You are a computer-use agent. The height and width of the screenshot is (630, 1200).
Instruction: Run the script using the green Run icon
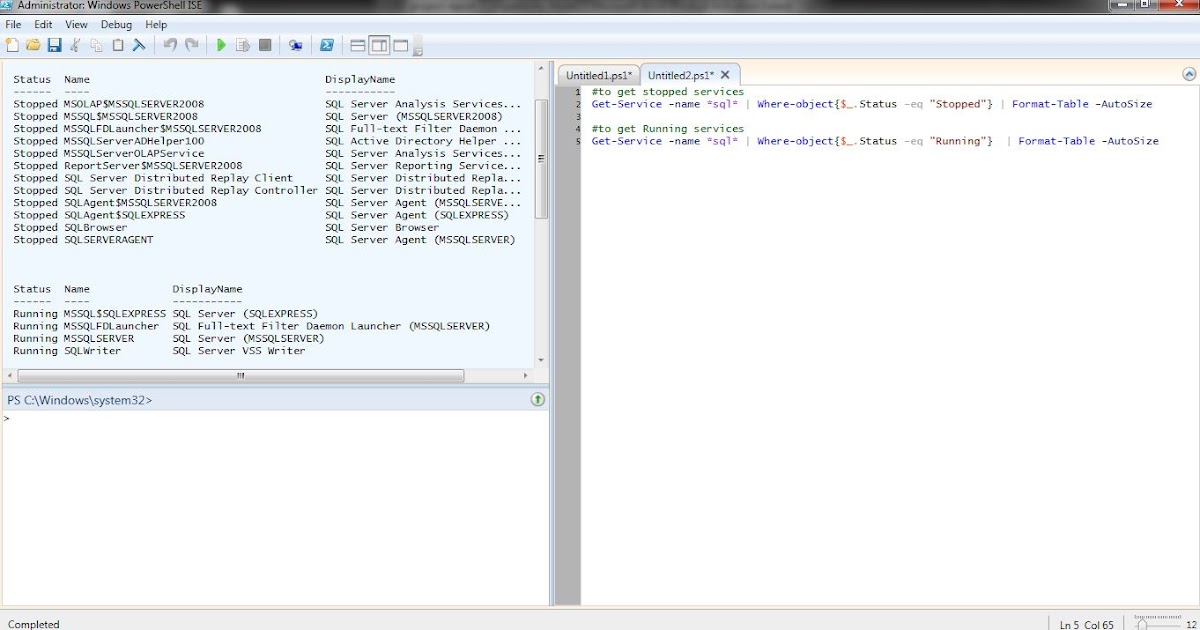pyautogui.click(x=221, y=45)
